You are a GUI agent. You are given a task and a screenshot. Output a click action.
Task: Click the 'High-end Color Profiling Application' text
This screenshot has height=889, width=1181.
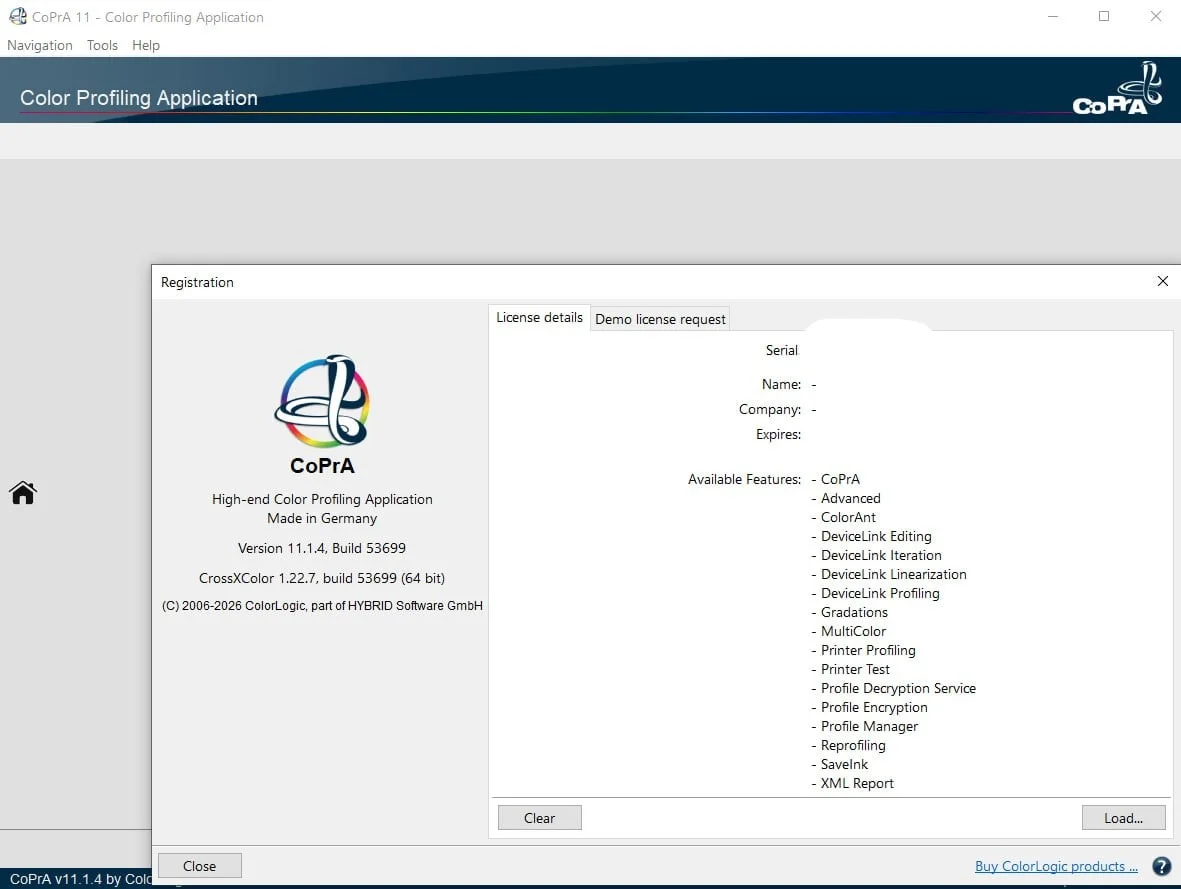click(322, 499)
